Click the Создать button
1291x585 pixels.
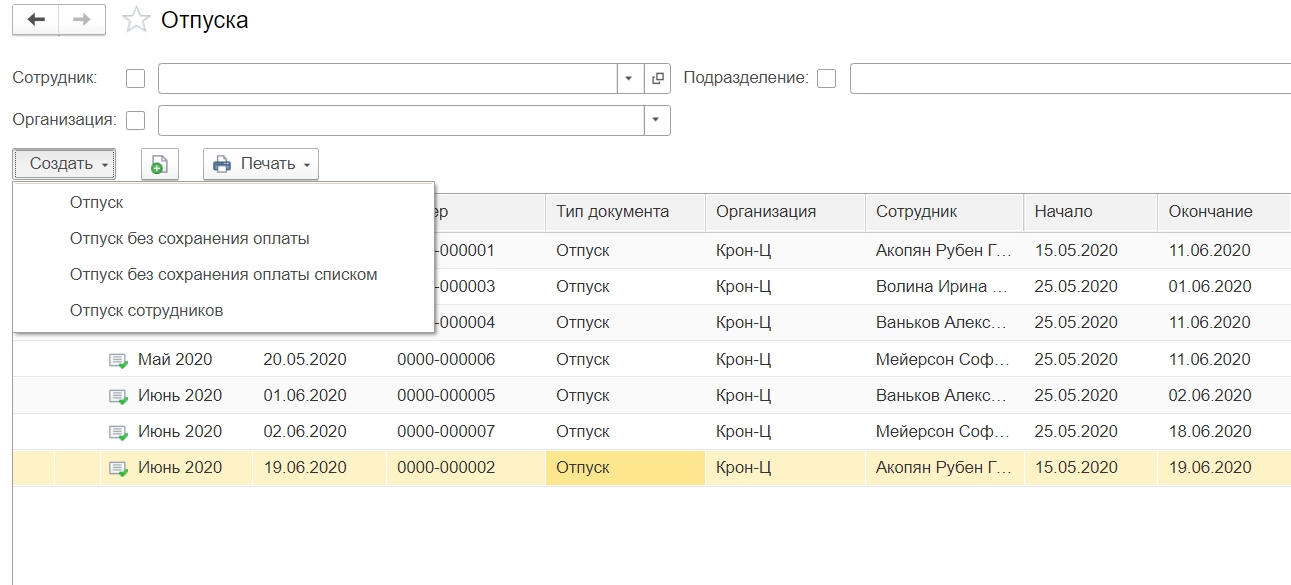coord(64,164)
